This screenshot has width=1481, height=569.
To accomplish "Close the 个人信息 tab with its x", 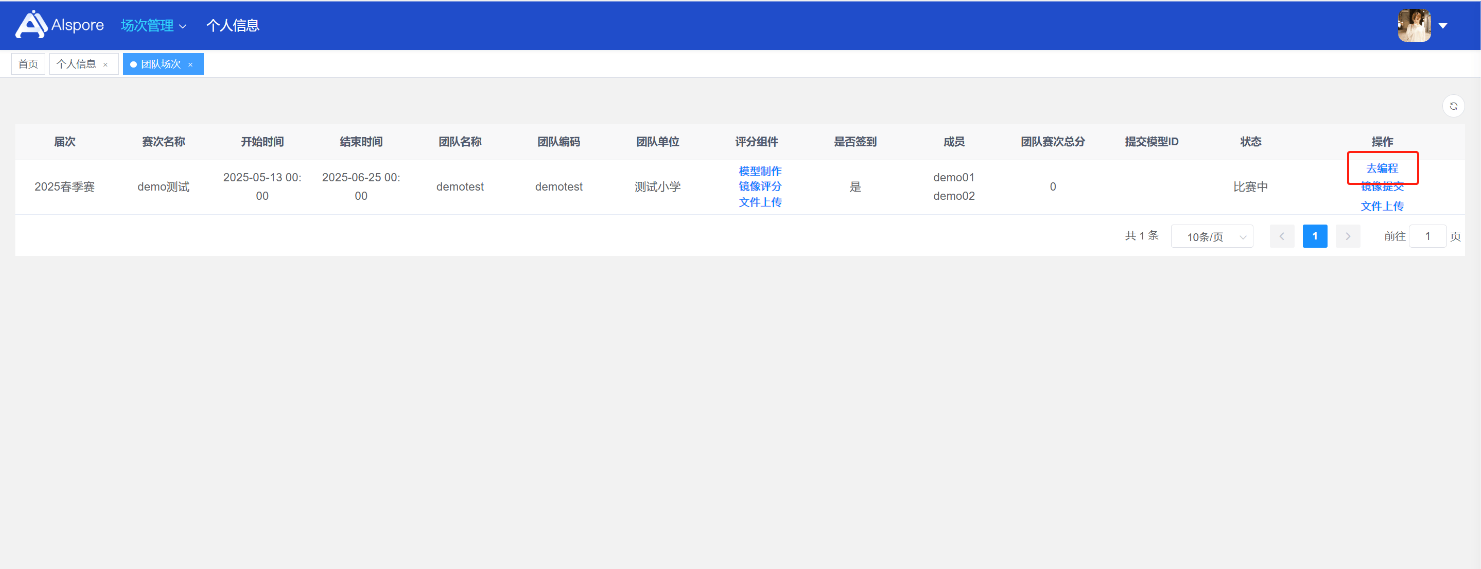I will point(106,65).
